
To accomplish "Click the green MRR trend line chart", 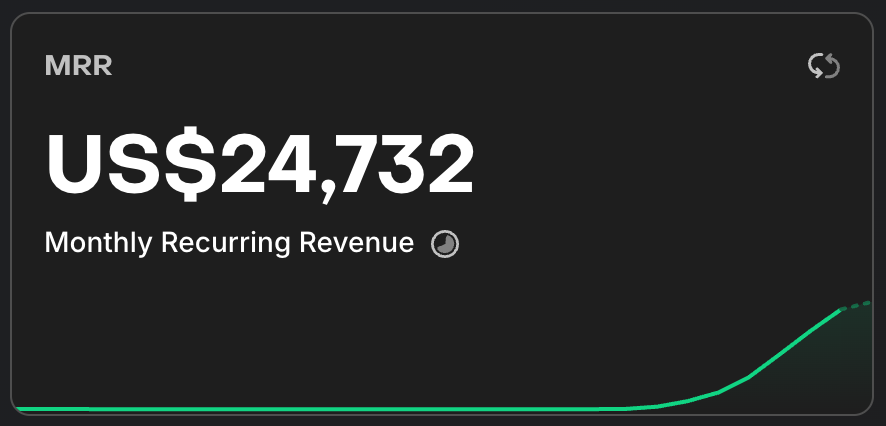I will point(442,357).
